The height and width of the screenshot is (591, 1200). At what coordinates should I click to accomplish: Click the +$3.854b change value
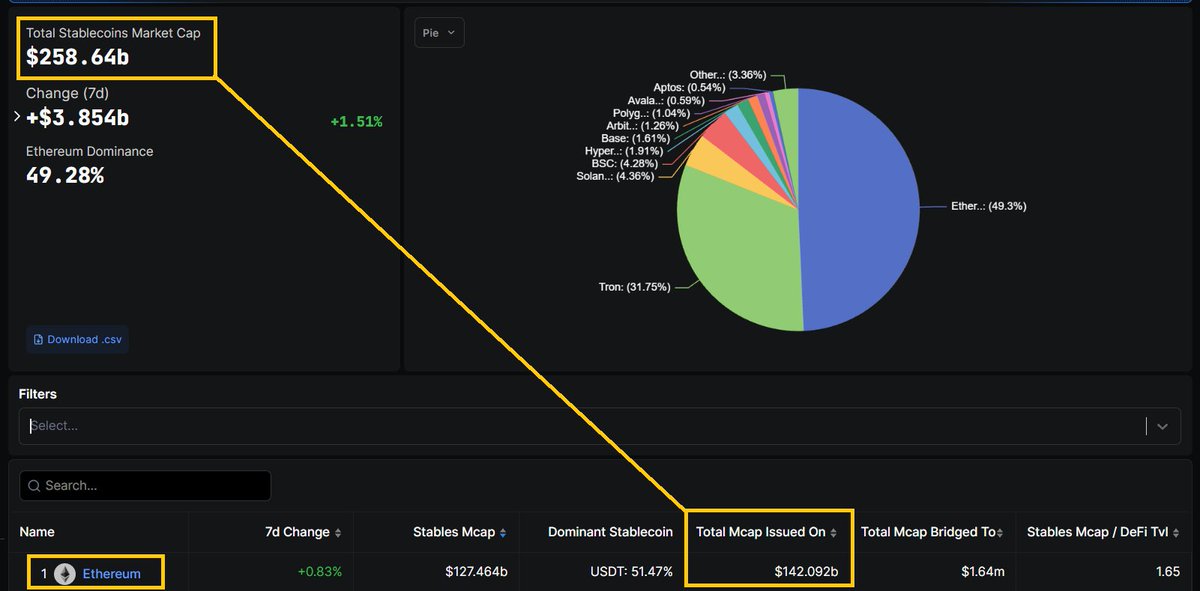[78, 117]
